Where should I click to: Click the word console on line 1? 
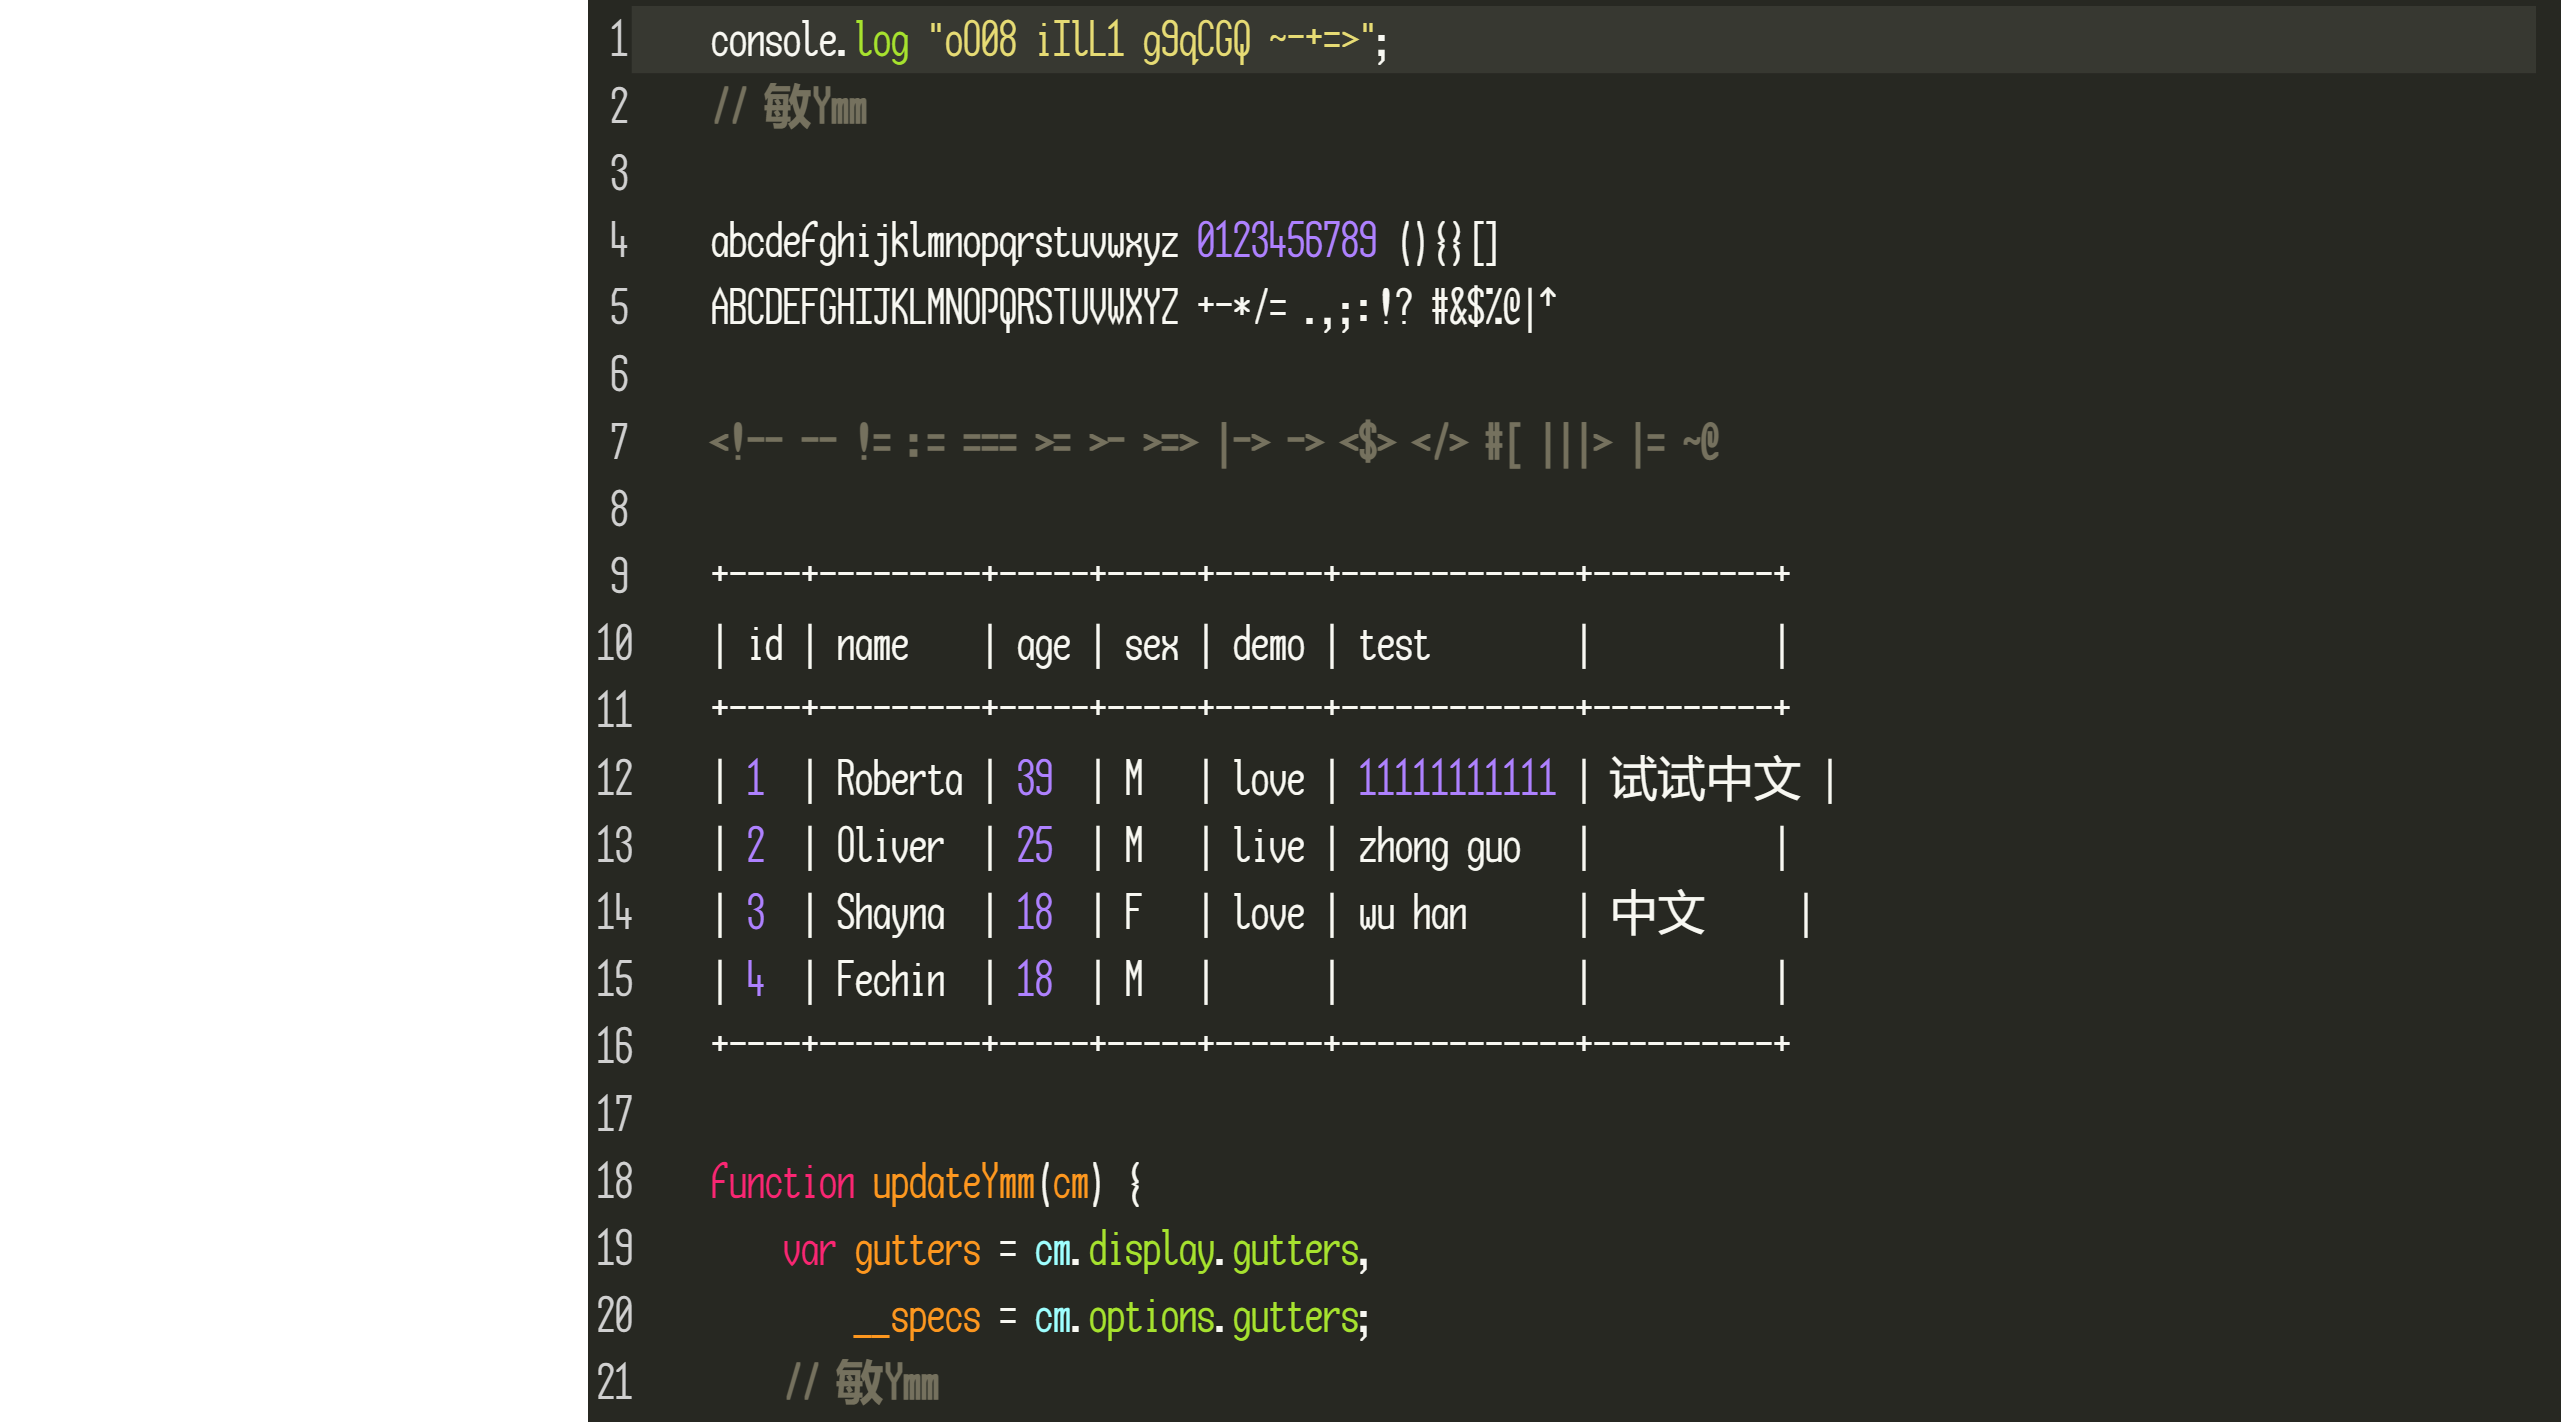[x=774, y=42]
